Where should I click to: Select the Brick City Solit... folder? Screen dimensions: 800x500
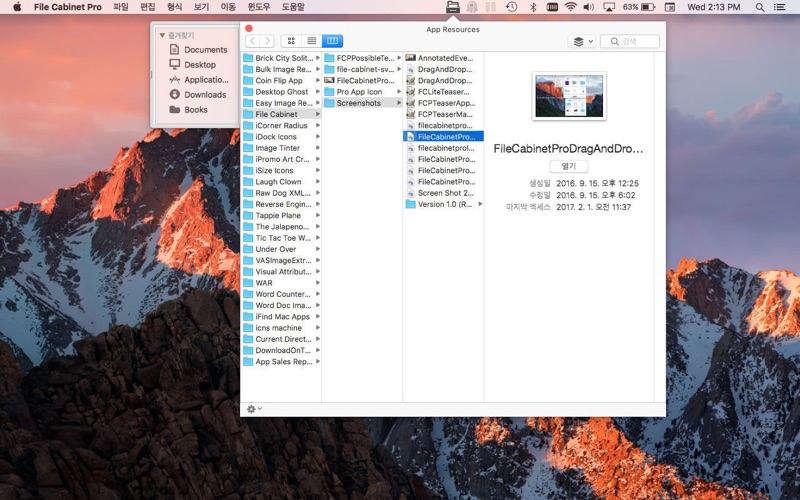pos(281,58)
